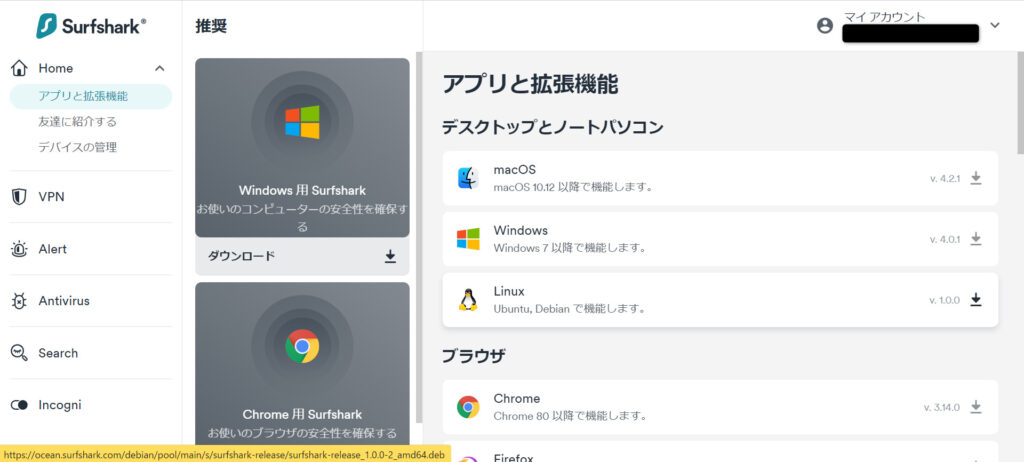Screen dimensions: 1024x462
Task: Click the マイアカウント label
Action: tap(884, 17)
